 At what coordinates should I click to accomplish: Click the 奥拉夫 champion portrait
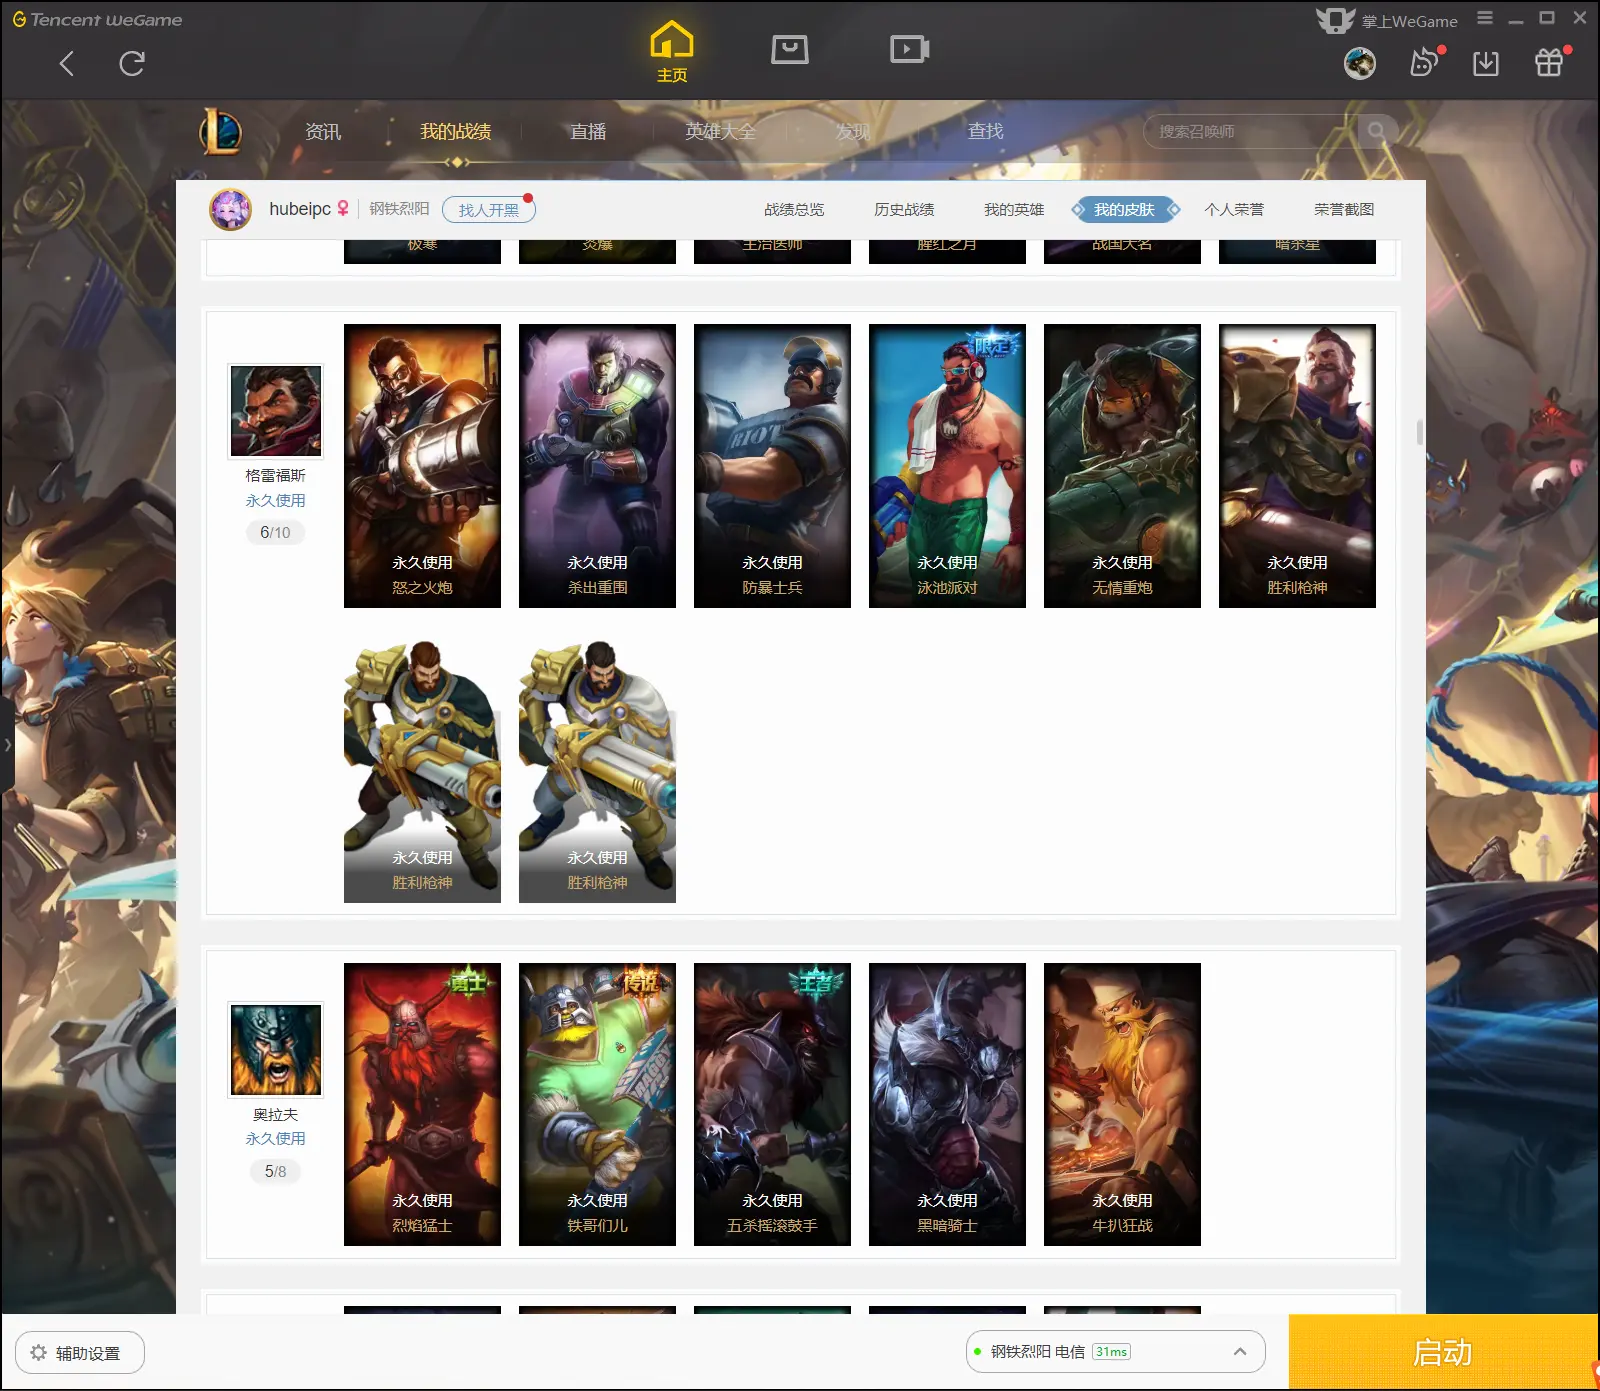pos(276,1049)
